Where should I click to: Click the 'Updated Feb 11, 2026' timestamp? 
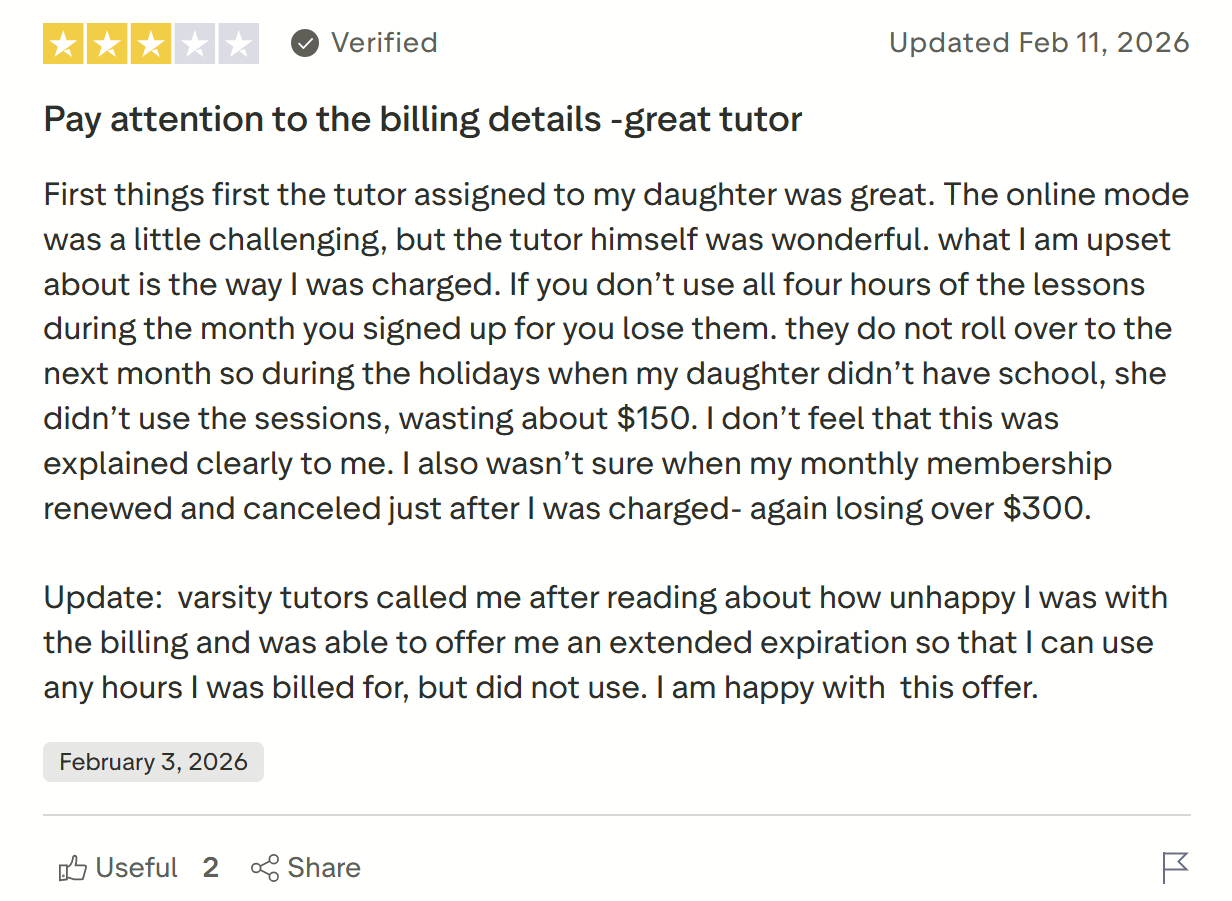pyautogui.click(x=1039, y=42)
